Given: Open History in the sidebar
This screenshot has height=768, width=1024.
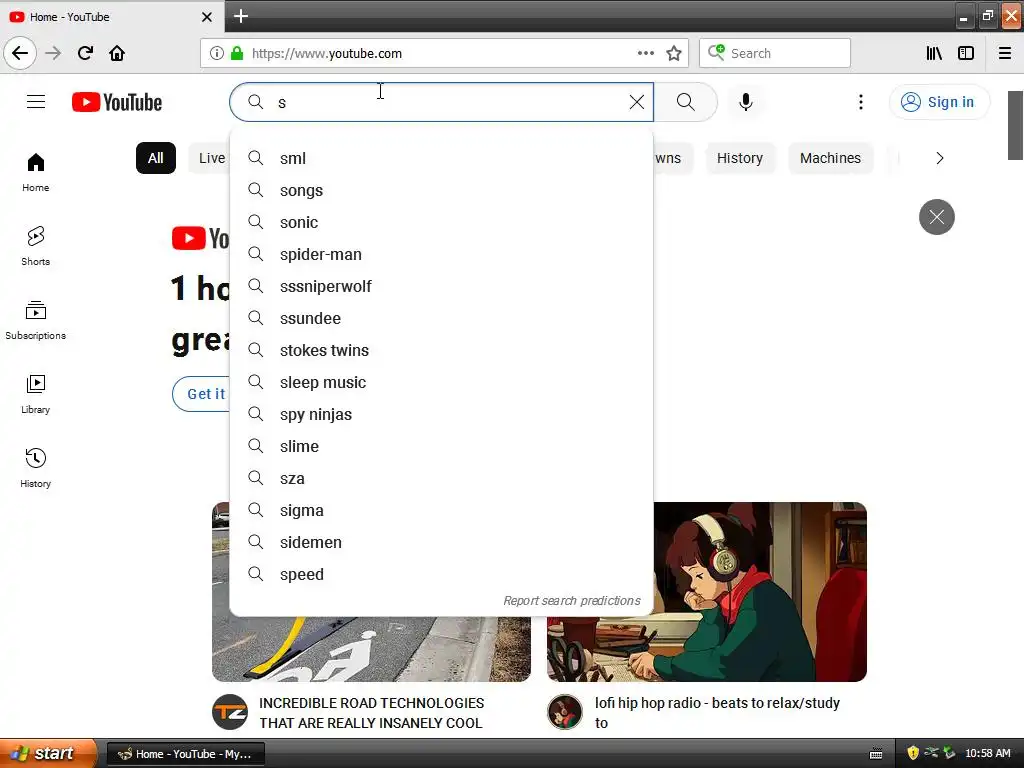Looking at the screenshot, I should coord(36,468).
